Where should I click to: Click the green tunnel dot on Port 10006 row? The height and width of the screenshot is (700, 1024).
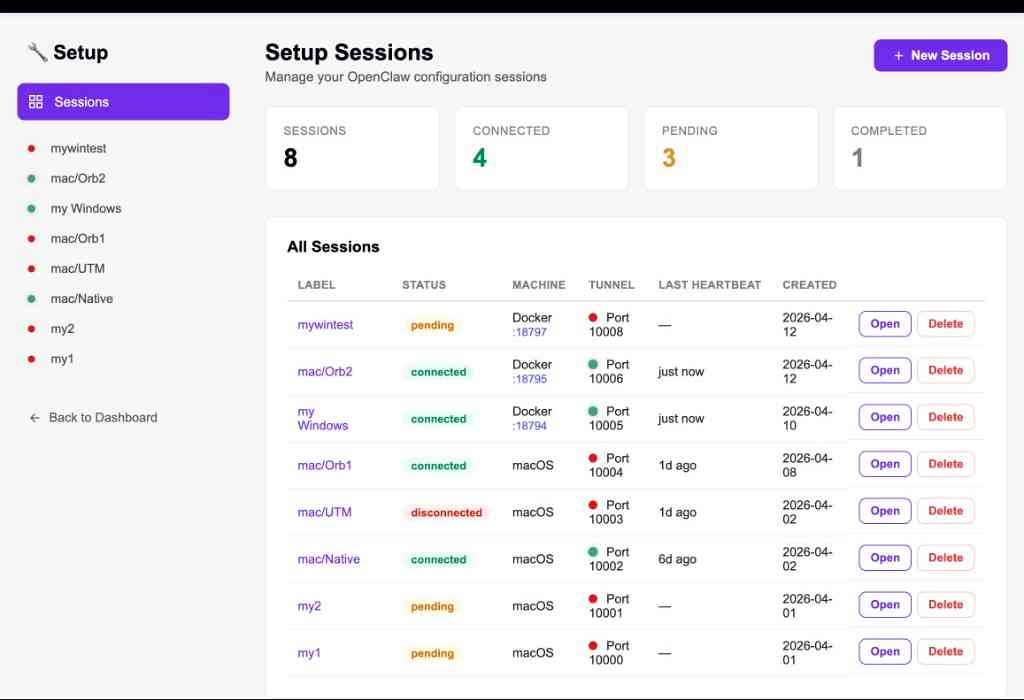click(592, 363)
